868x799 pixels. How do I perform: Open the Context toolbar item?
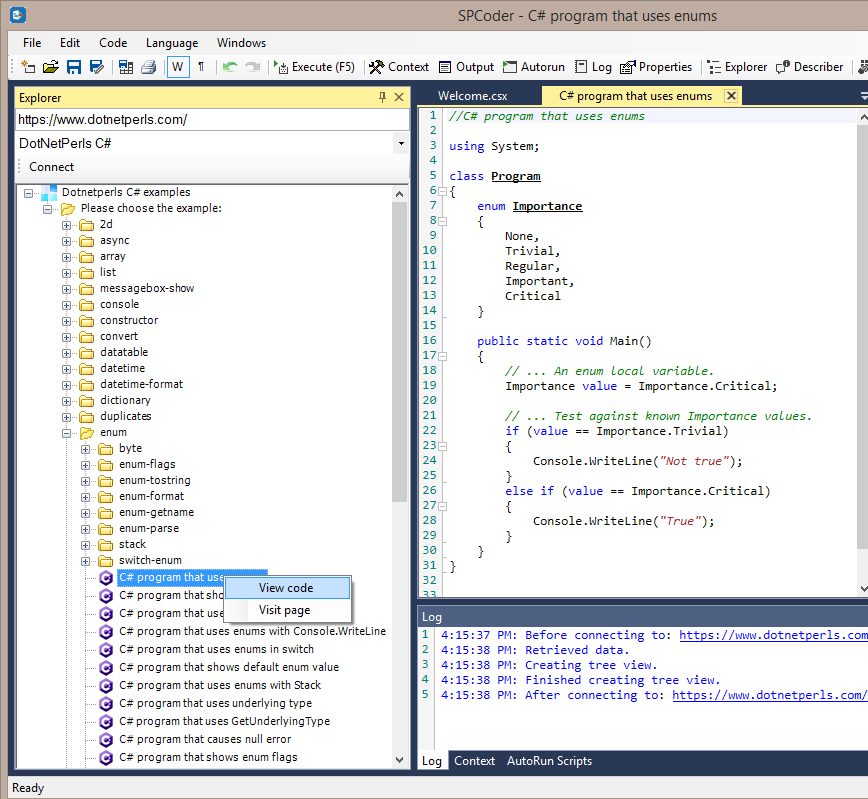click(x=399, y=67)
